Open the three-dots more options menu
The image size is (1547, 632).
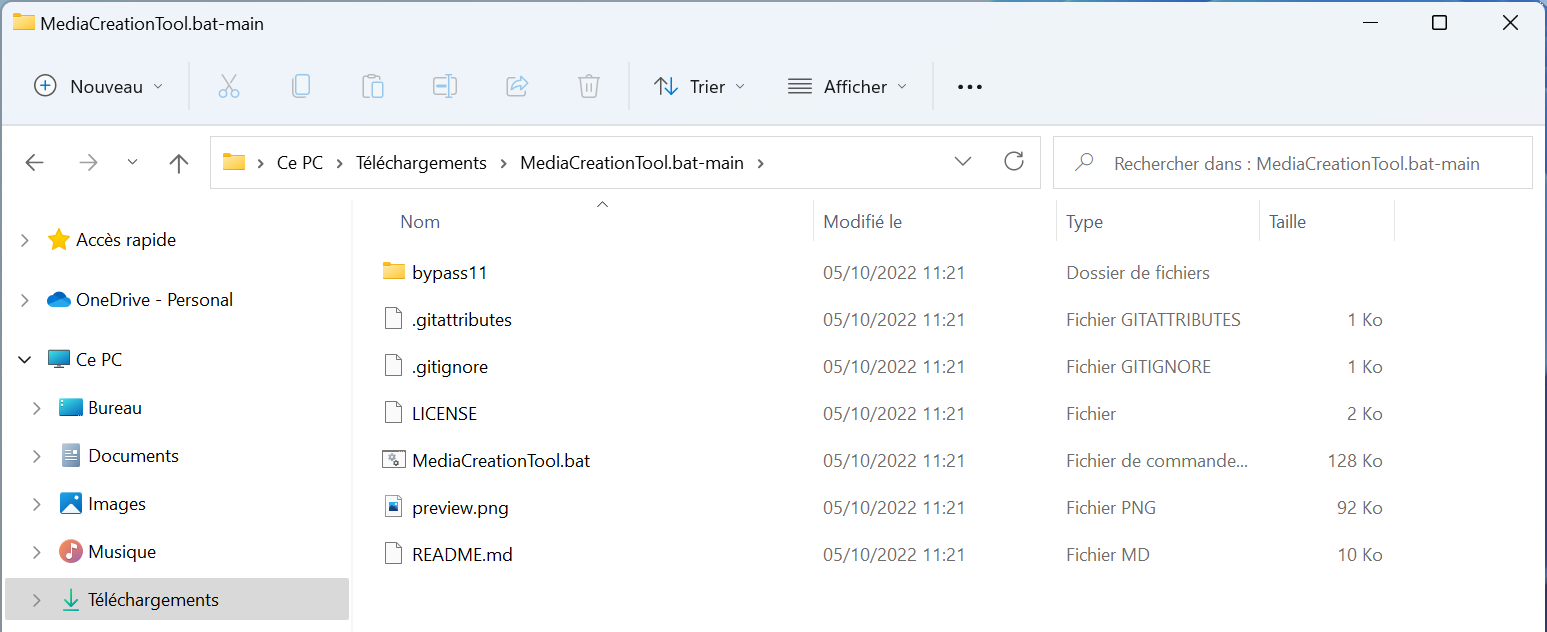point(970,87)
